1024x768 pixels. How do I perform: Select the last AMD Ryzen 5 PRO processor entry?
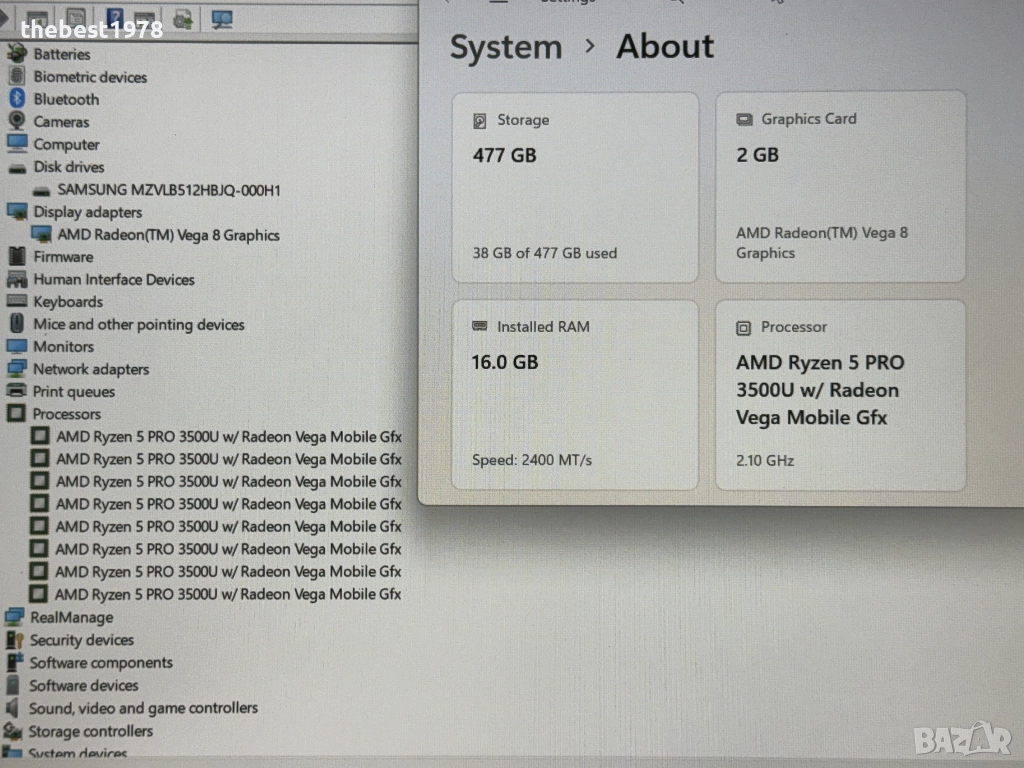[x=228, y=594]
